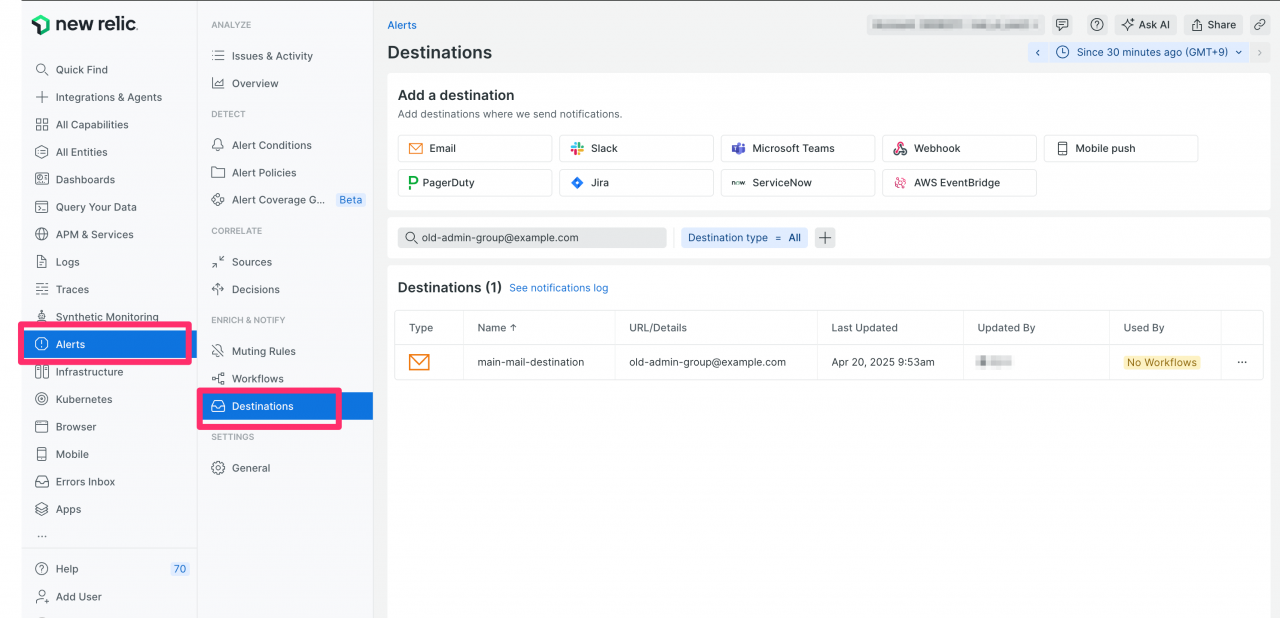Click the Alert Conditions bell icon

(x=218, y=145)
